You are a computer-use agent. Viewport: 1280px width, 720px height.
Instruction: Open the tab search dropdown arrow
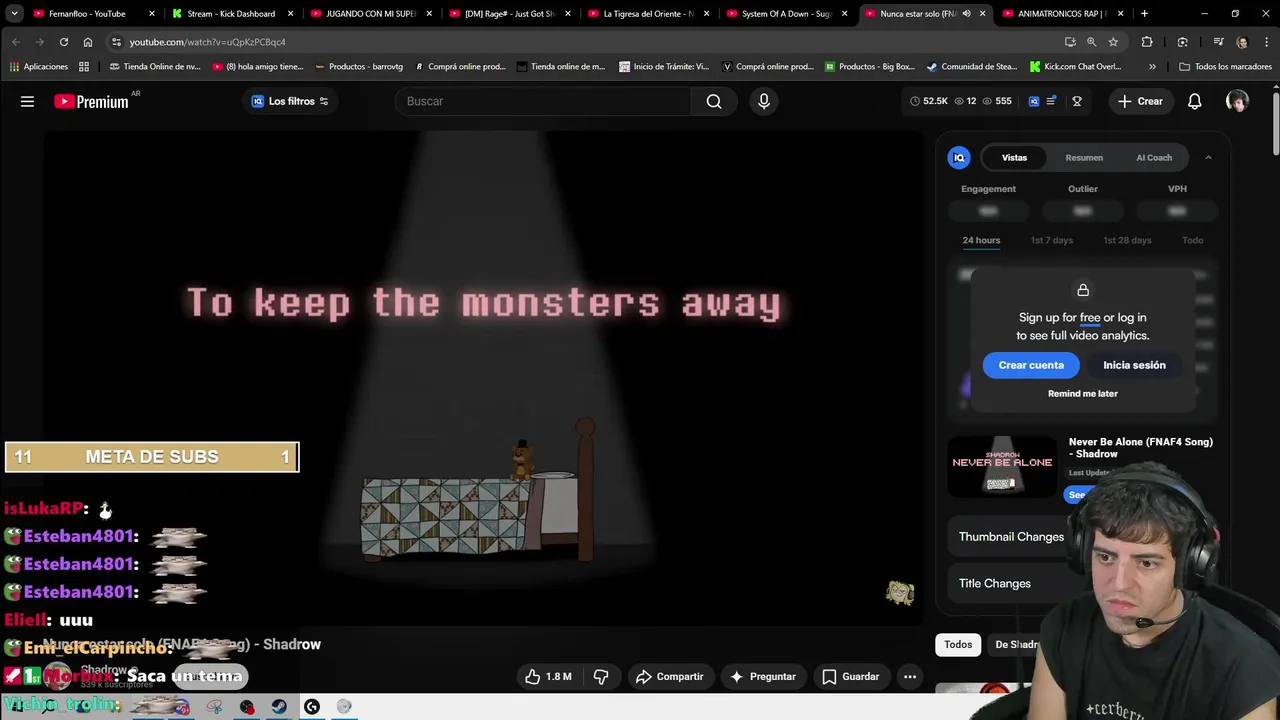14,14
